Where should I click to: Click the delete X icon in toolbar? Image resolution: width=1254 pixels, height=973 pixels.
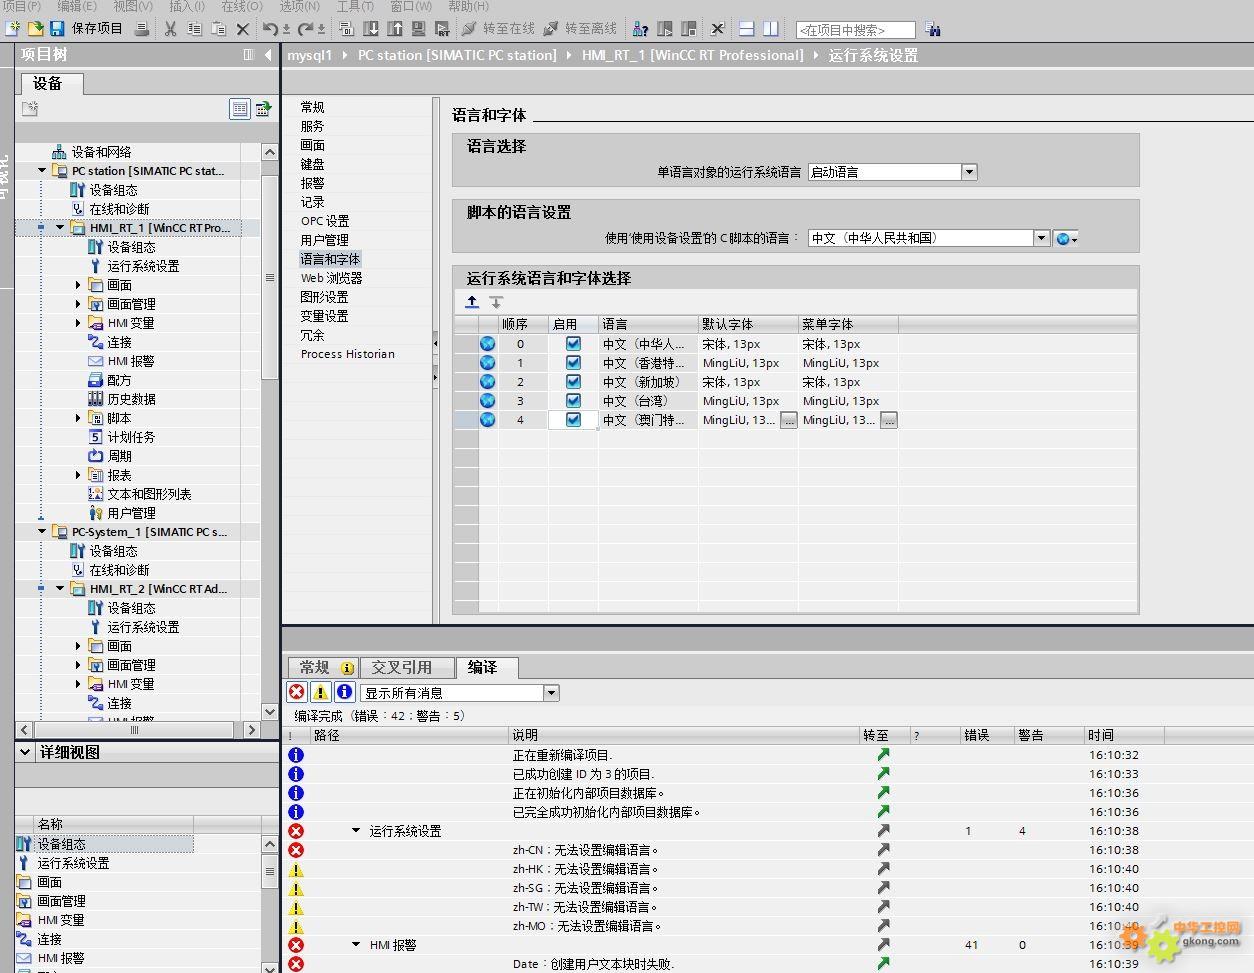[242, 29]
